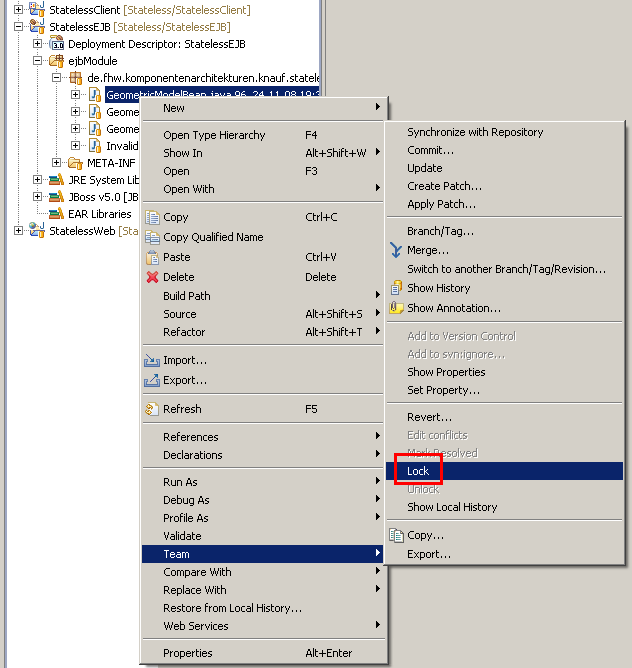Viewport: 632px width, 668px height.
Task: Click the Show History icon
Action: pyautogui.click(x=396, y=288)
